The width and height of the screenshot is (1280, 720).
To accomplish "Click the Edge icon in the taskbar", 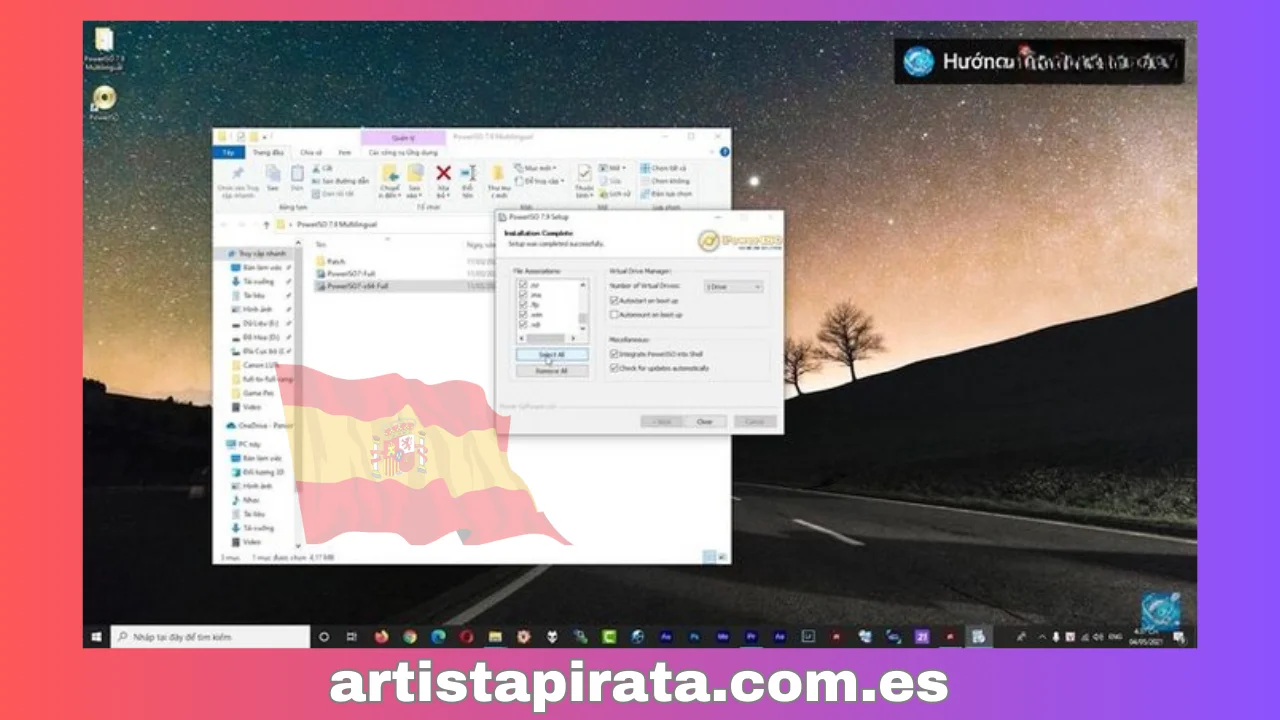I will (x=438, y=636).
